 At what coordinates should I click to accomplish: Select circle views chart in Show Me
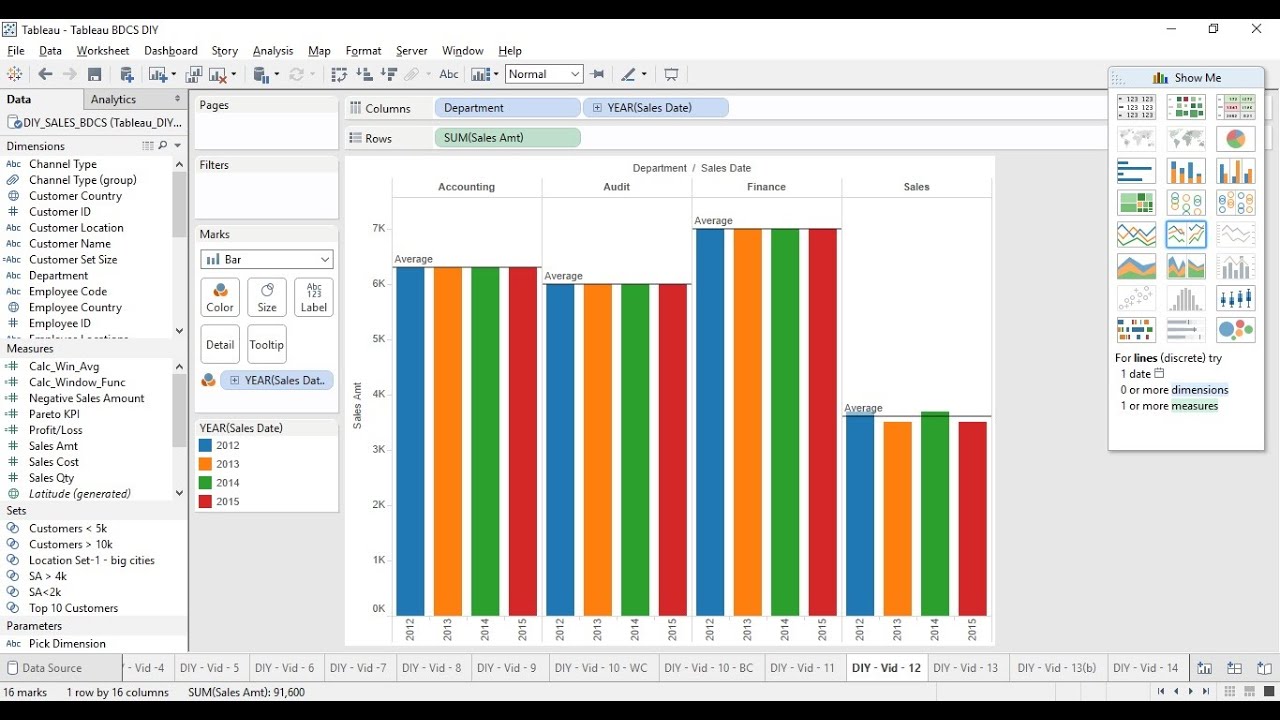(x=1186, y=203)
